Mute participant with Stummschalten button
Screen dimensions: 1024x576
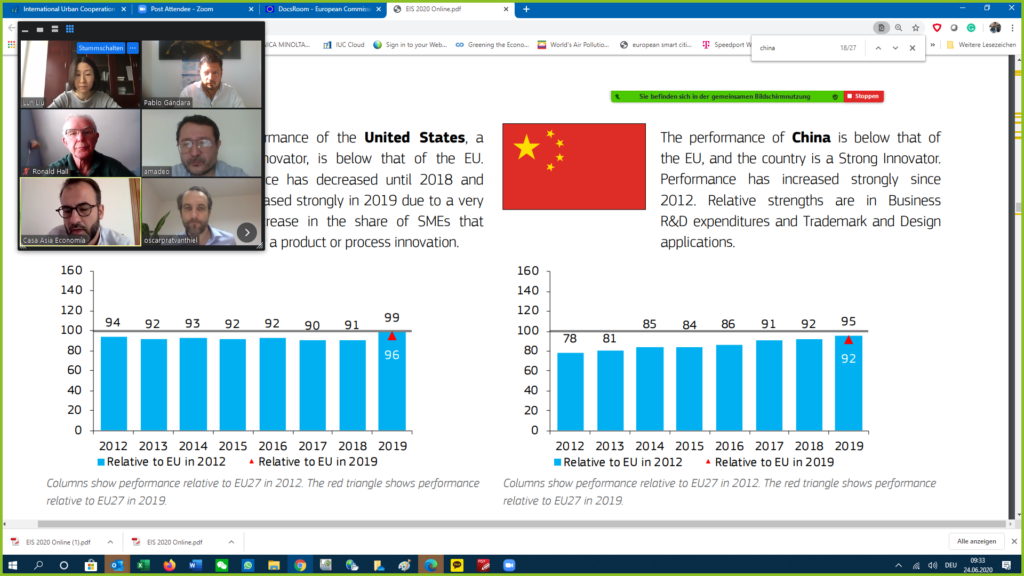(x=99, y=48)
